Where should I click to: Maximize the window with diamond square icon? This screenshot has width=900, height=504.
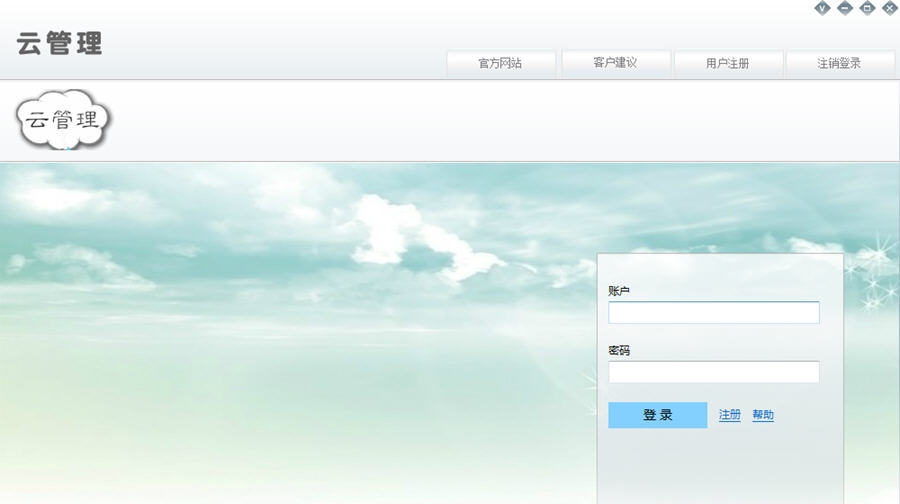(867, 8)
